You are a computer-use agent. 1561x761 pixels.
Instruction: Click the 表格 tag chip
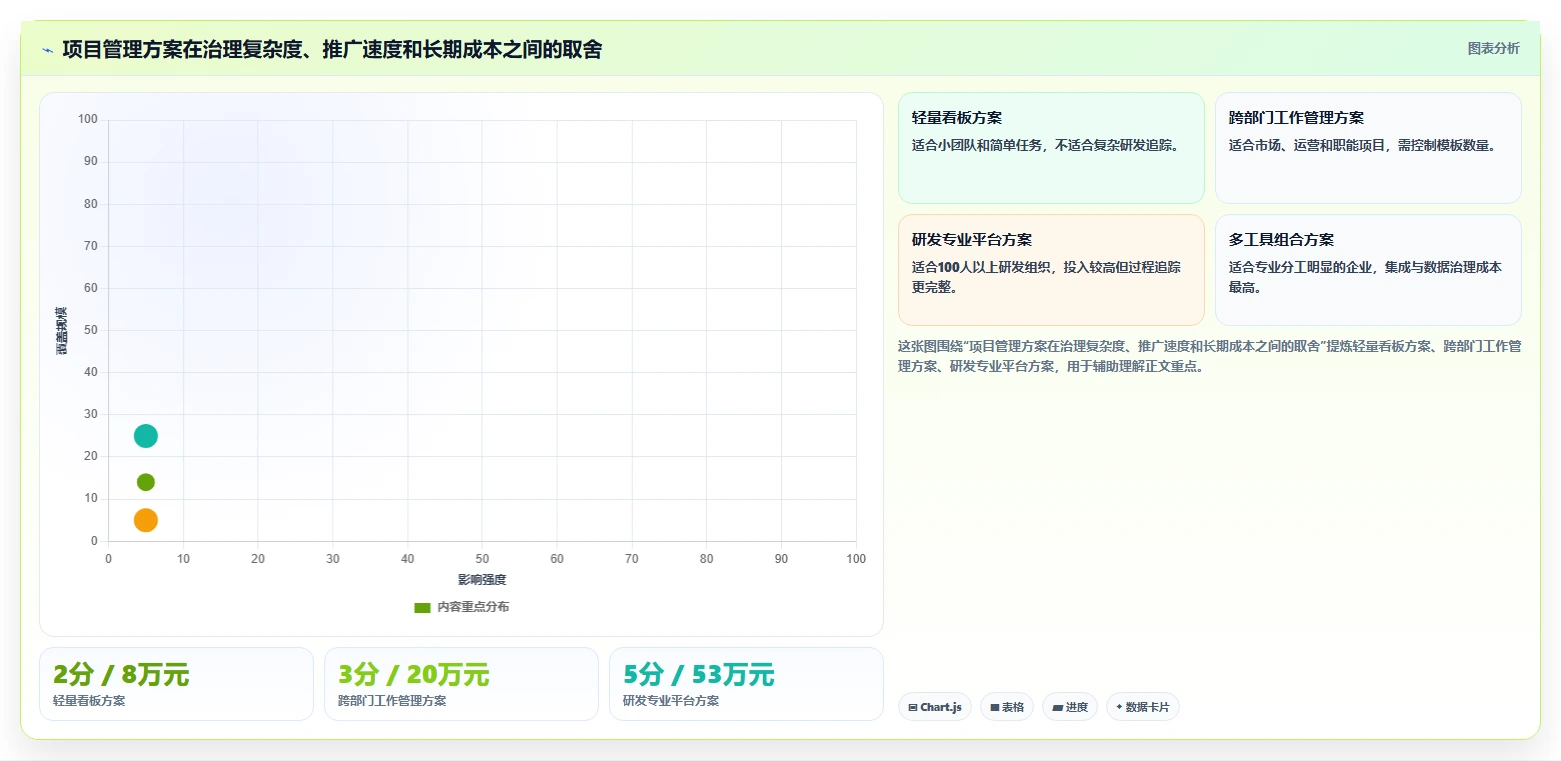click(x=1007, y=707)
